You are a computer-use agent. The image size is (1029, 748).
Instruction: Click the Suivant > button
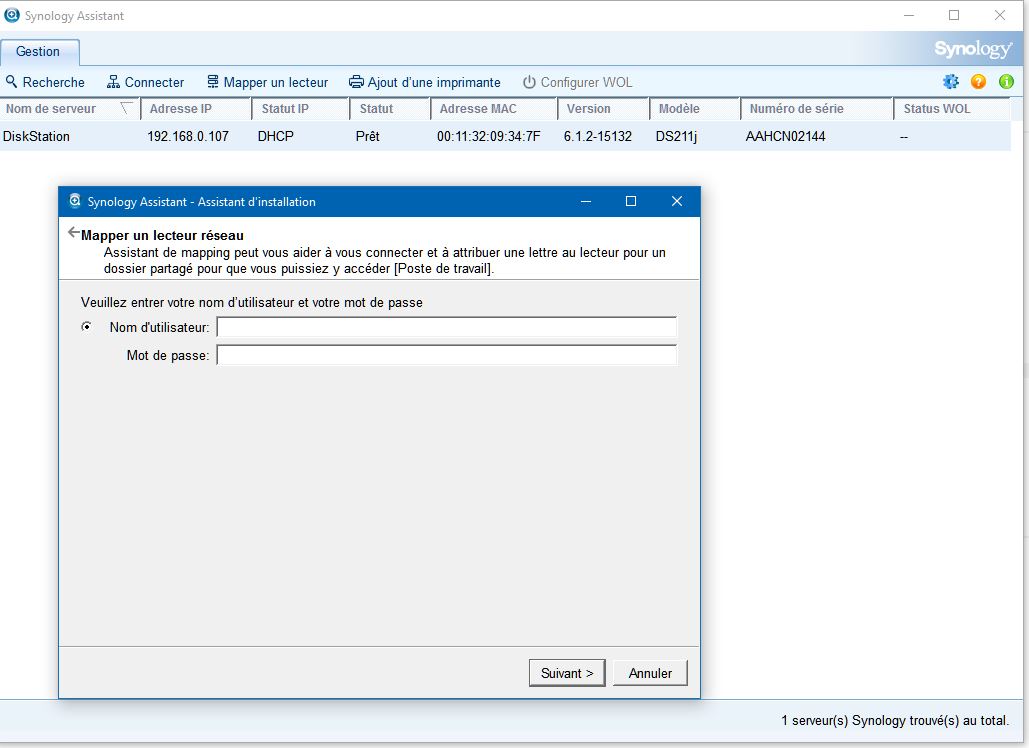tap(567, 673)
